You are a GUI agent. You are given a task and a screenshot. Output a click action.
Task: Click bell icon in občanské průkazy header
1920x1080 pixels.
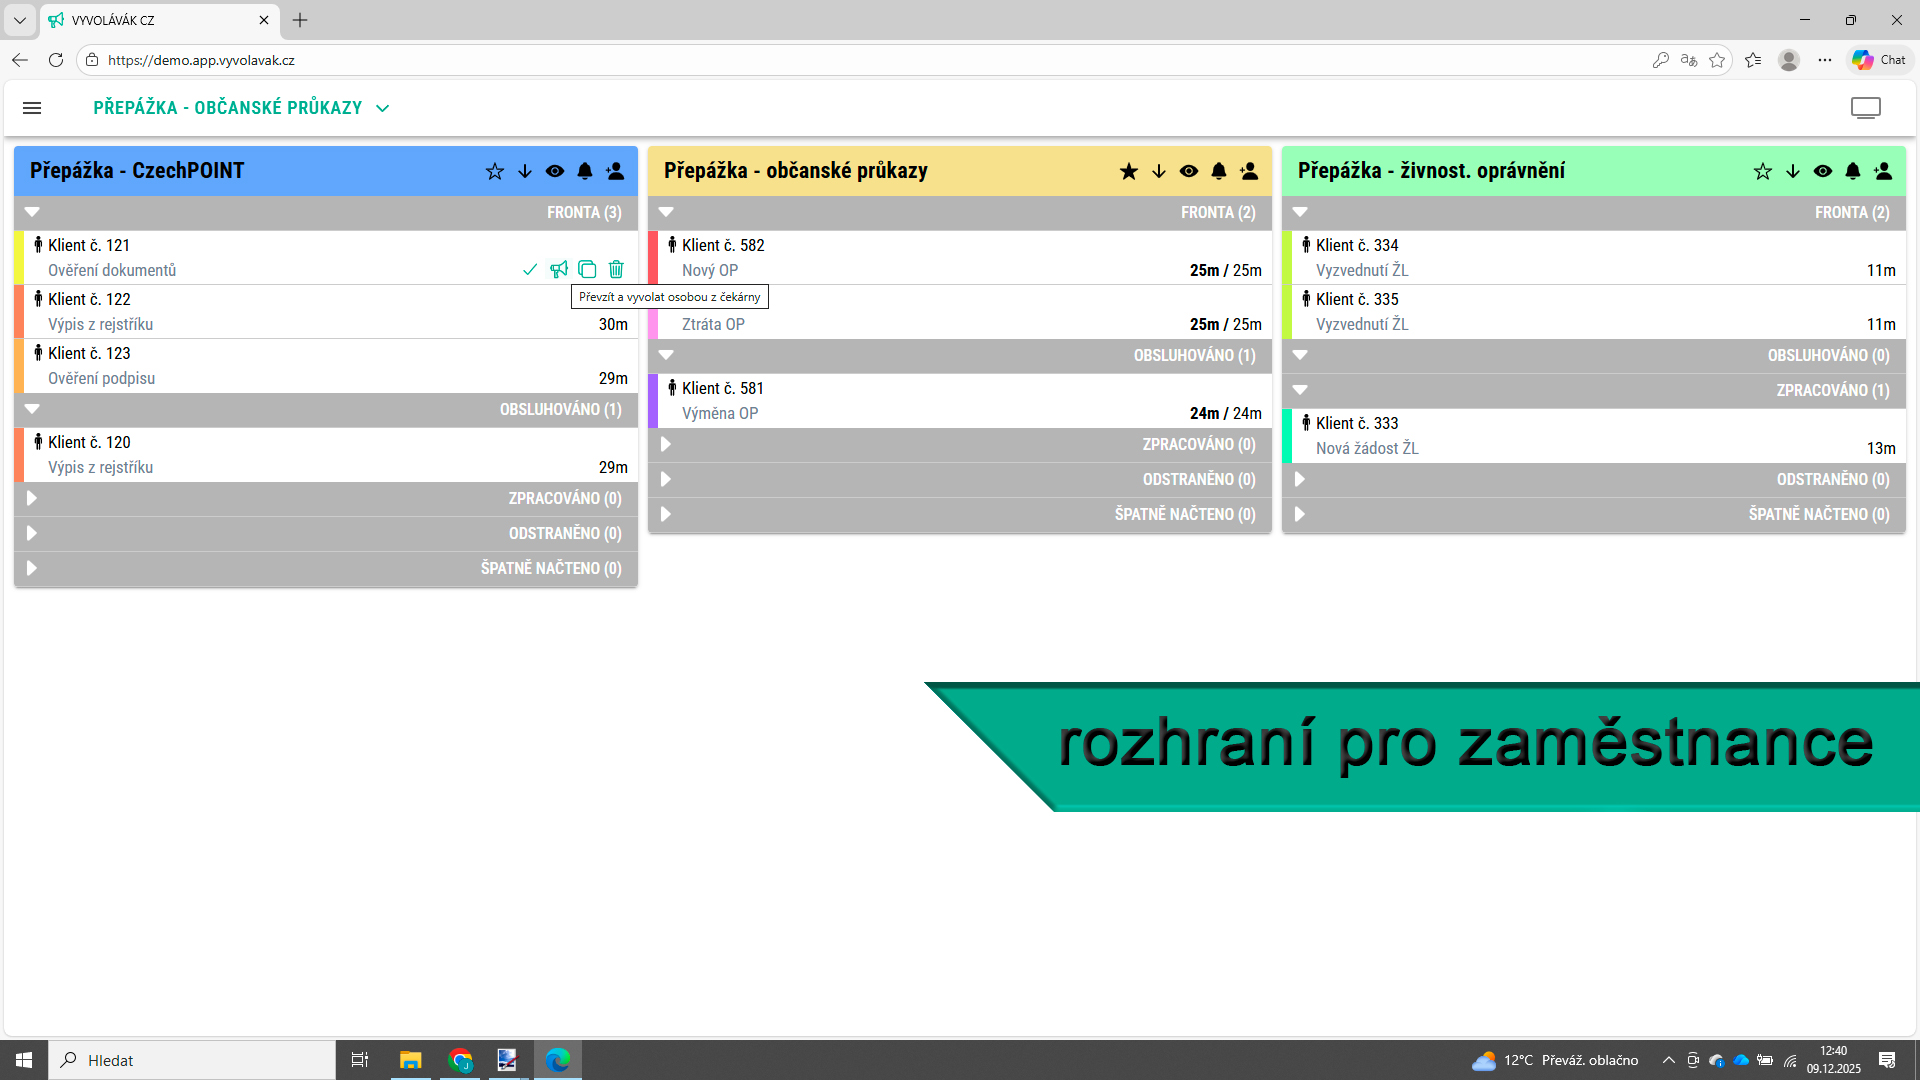click(x=1218, y=171)
